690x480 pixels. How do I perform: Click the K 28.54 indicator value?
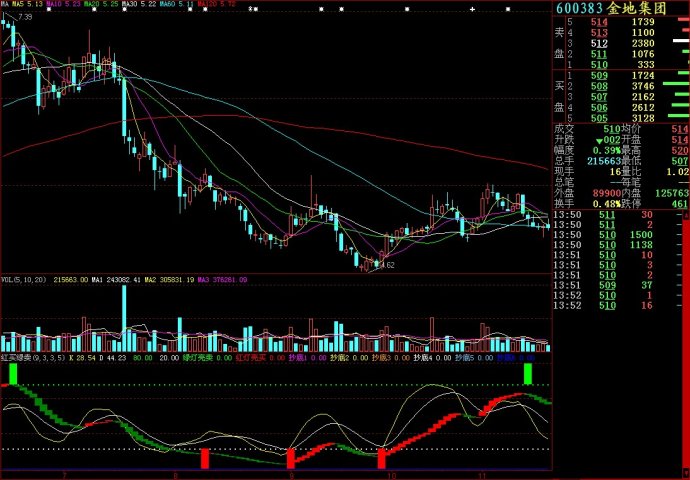(82, 358)
